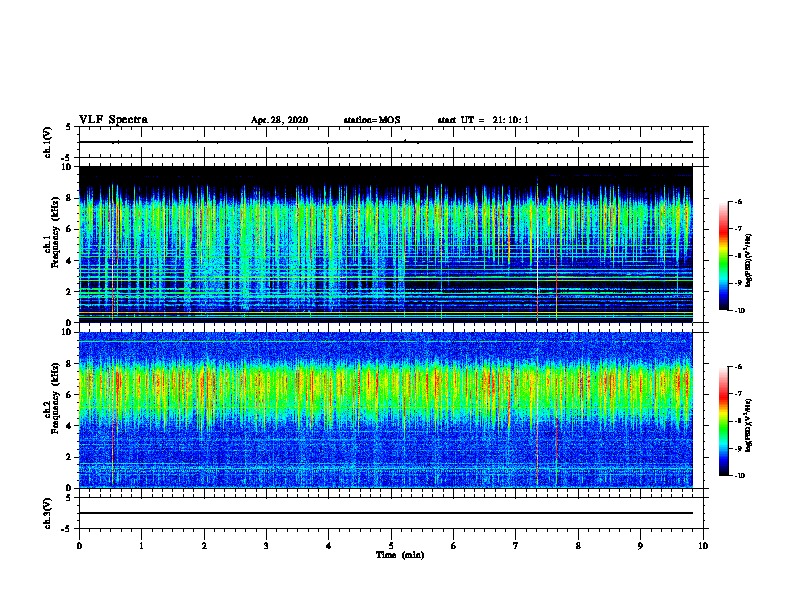Select the date text "Apr. 28, 2020"

[279, 120]
